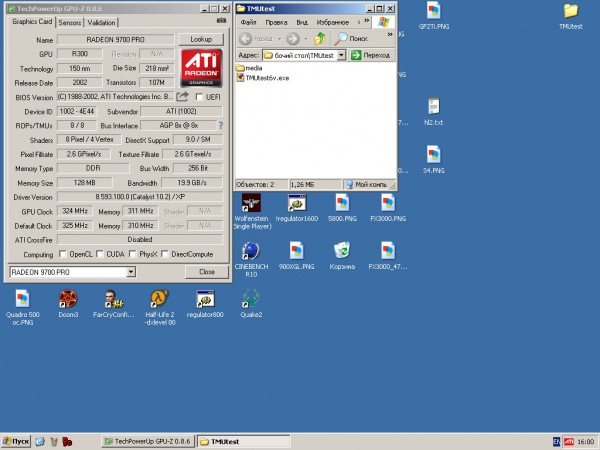Open the Вид menu
This screenshot has width=600, height=450.
pyautogui.click(x=302, y=22)
